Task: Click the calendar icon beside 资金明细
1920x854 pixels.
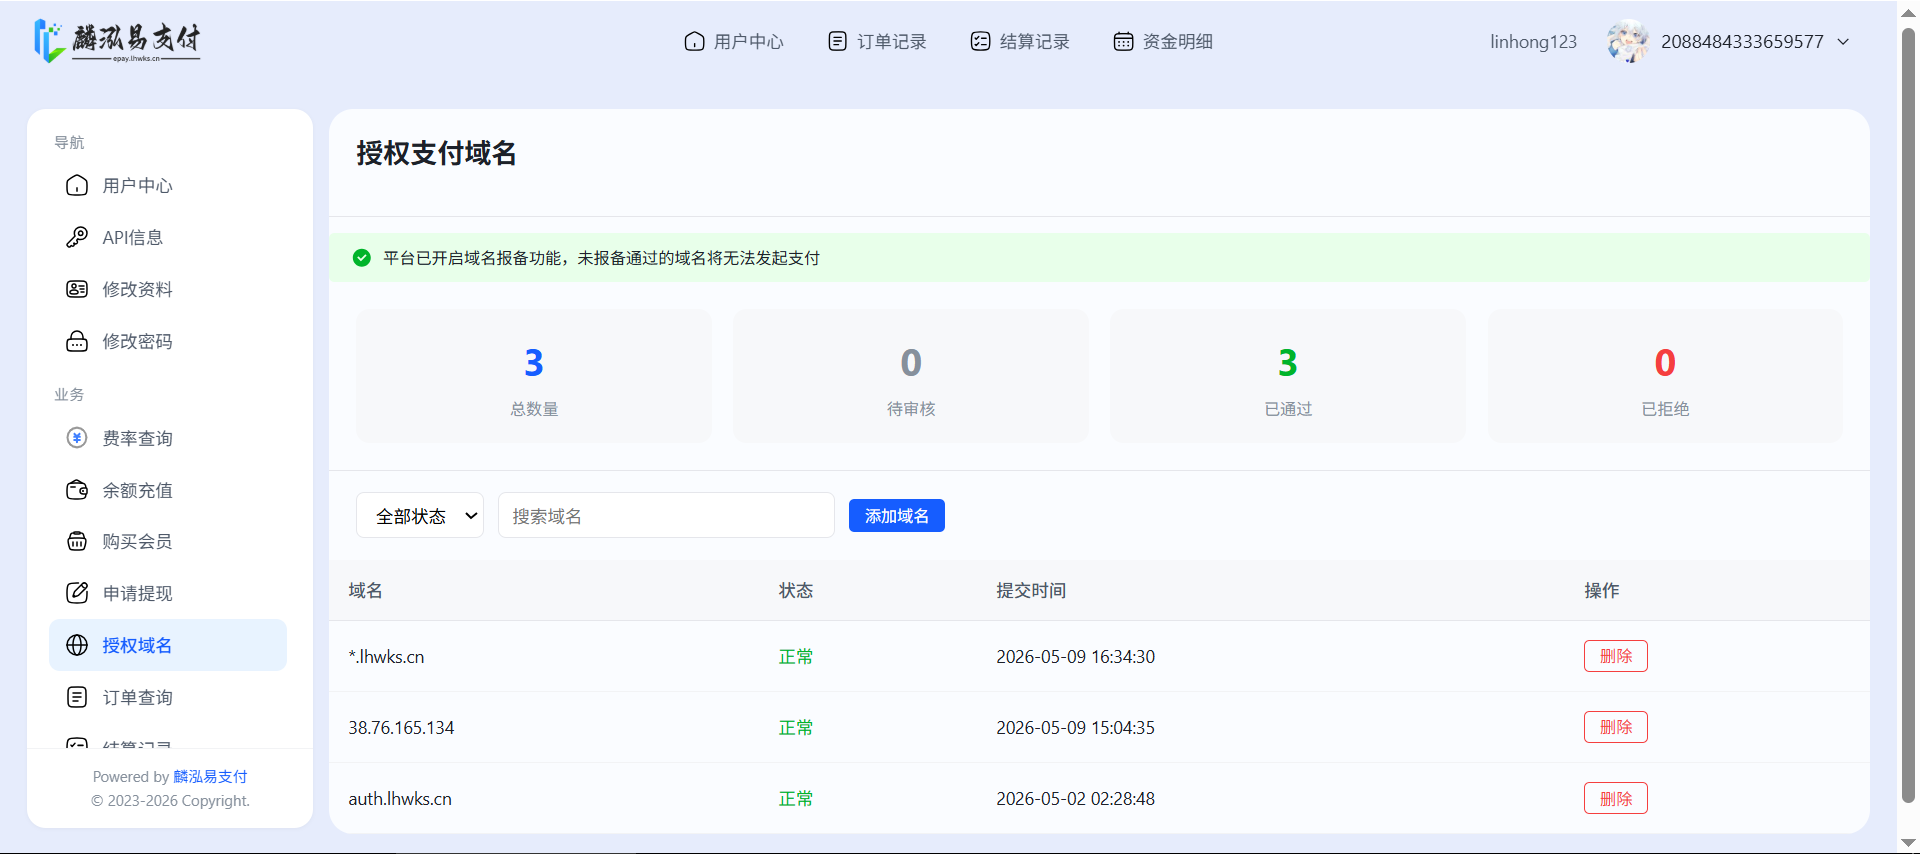Action: coord(1123,41)
